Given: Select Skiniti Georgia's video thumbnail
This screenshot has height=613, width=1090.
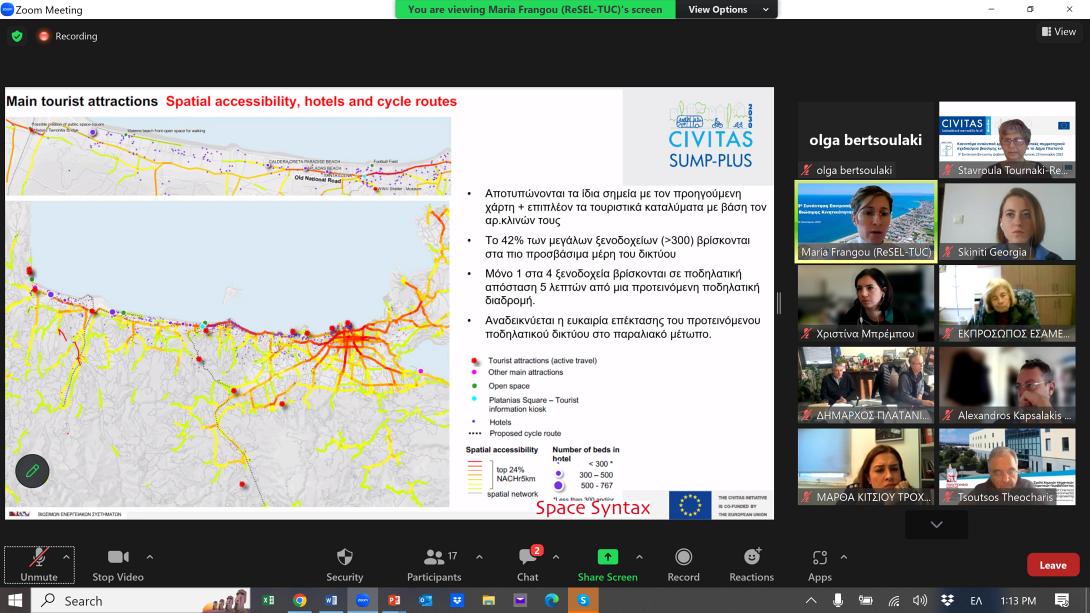Looking at the screenshot, I should pos(1007,221).
